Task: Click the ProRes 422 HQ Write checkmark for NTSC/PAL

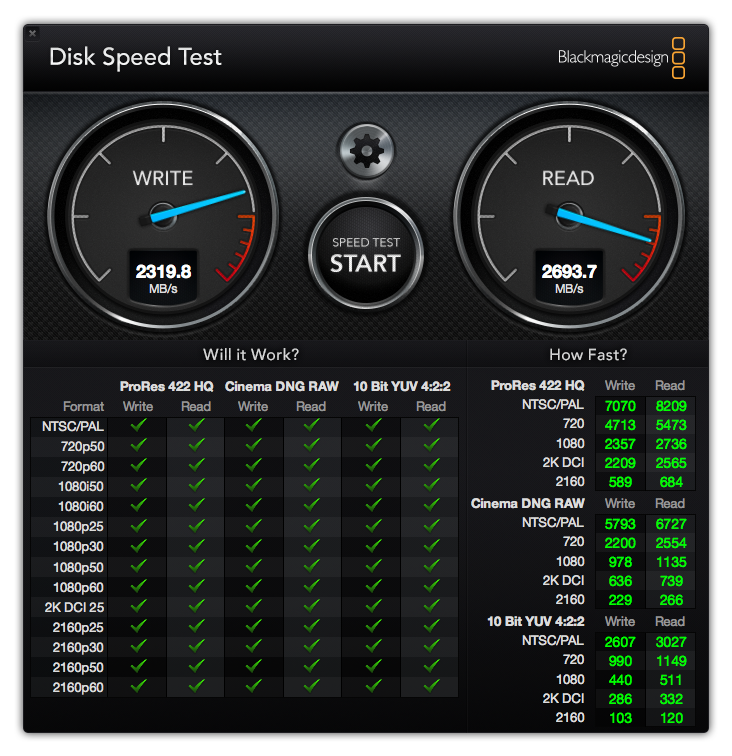Action: click(138, 425)
